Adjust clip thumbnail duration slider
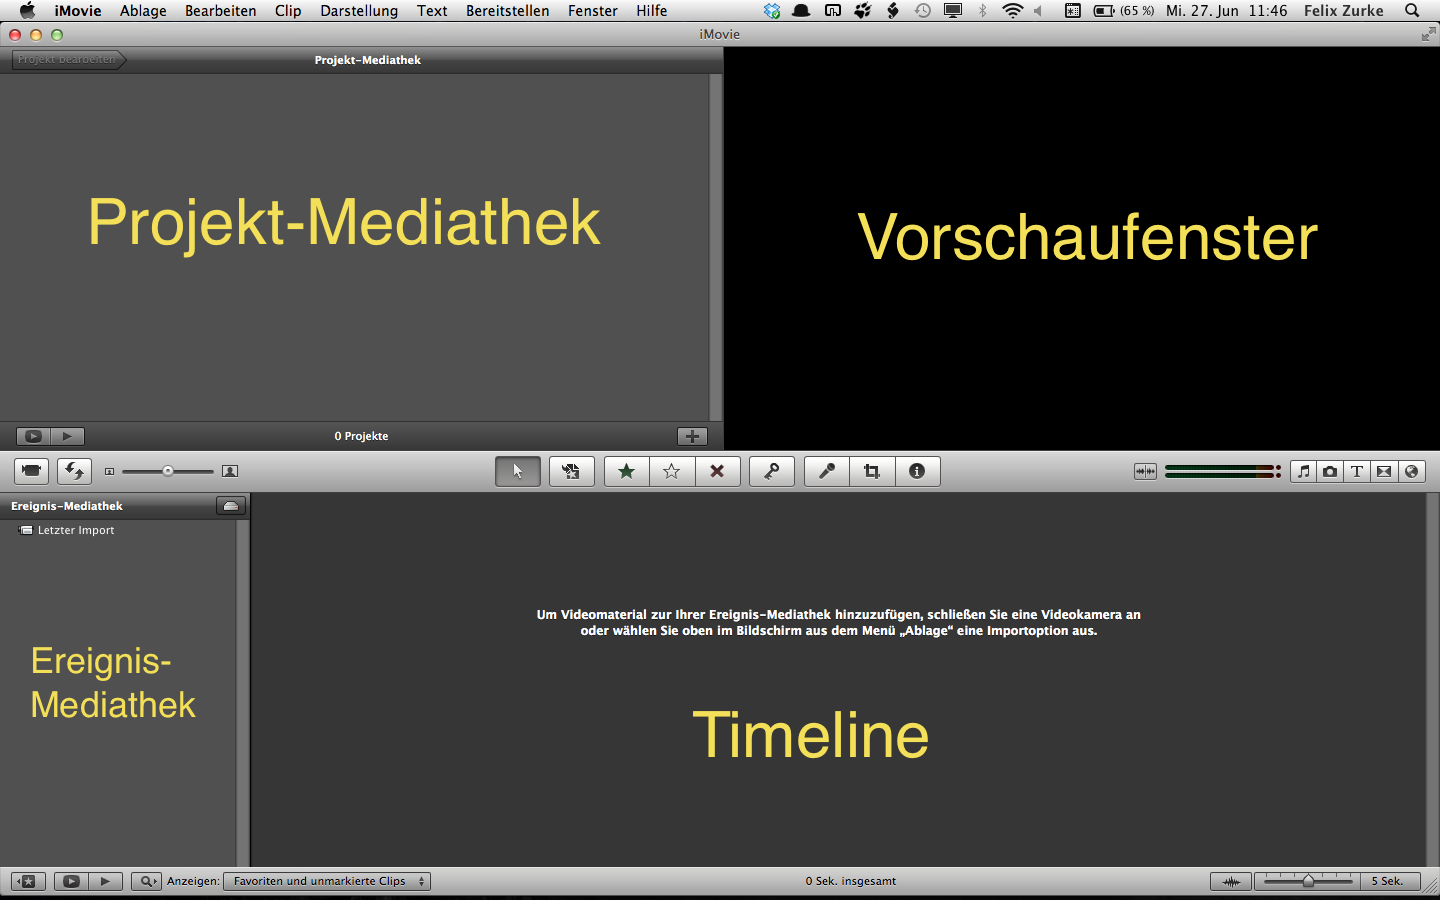Screen dimensions: 1440x900 (x=1308, y=881)
